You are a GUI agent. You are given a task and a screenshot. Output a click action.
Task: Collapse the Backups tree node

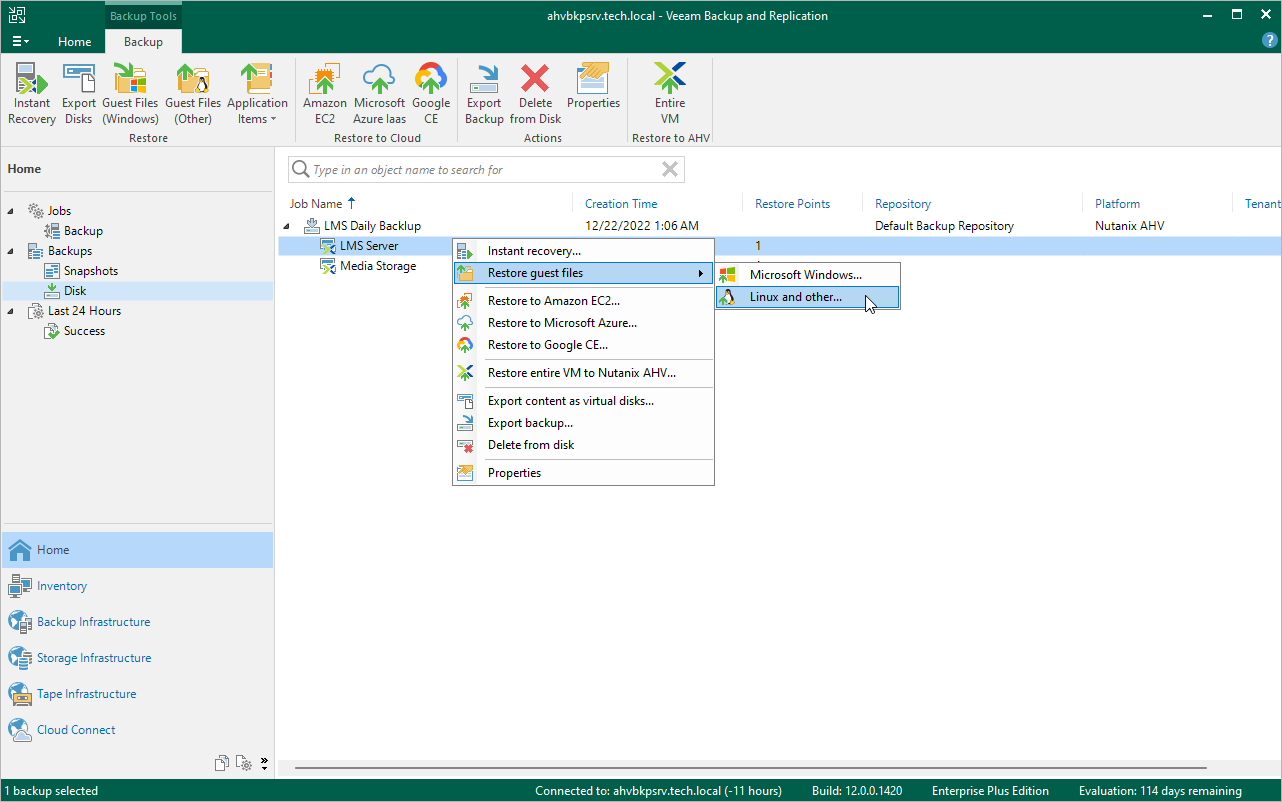tap(12, 251)
